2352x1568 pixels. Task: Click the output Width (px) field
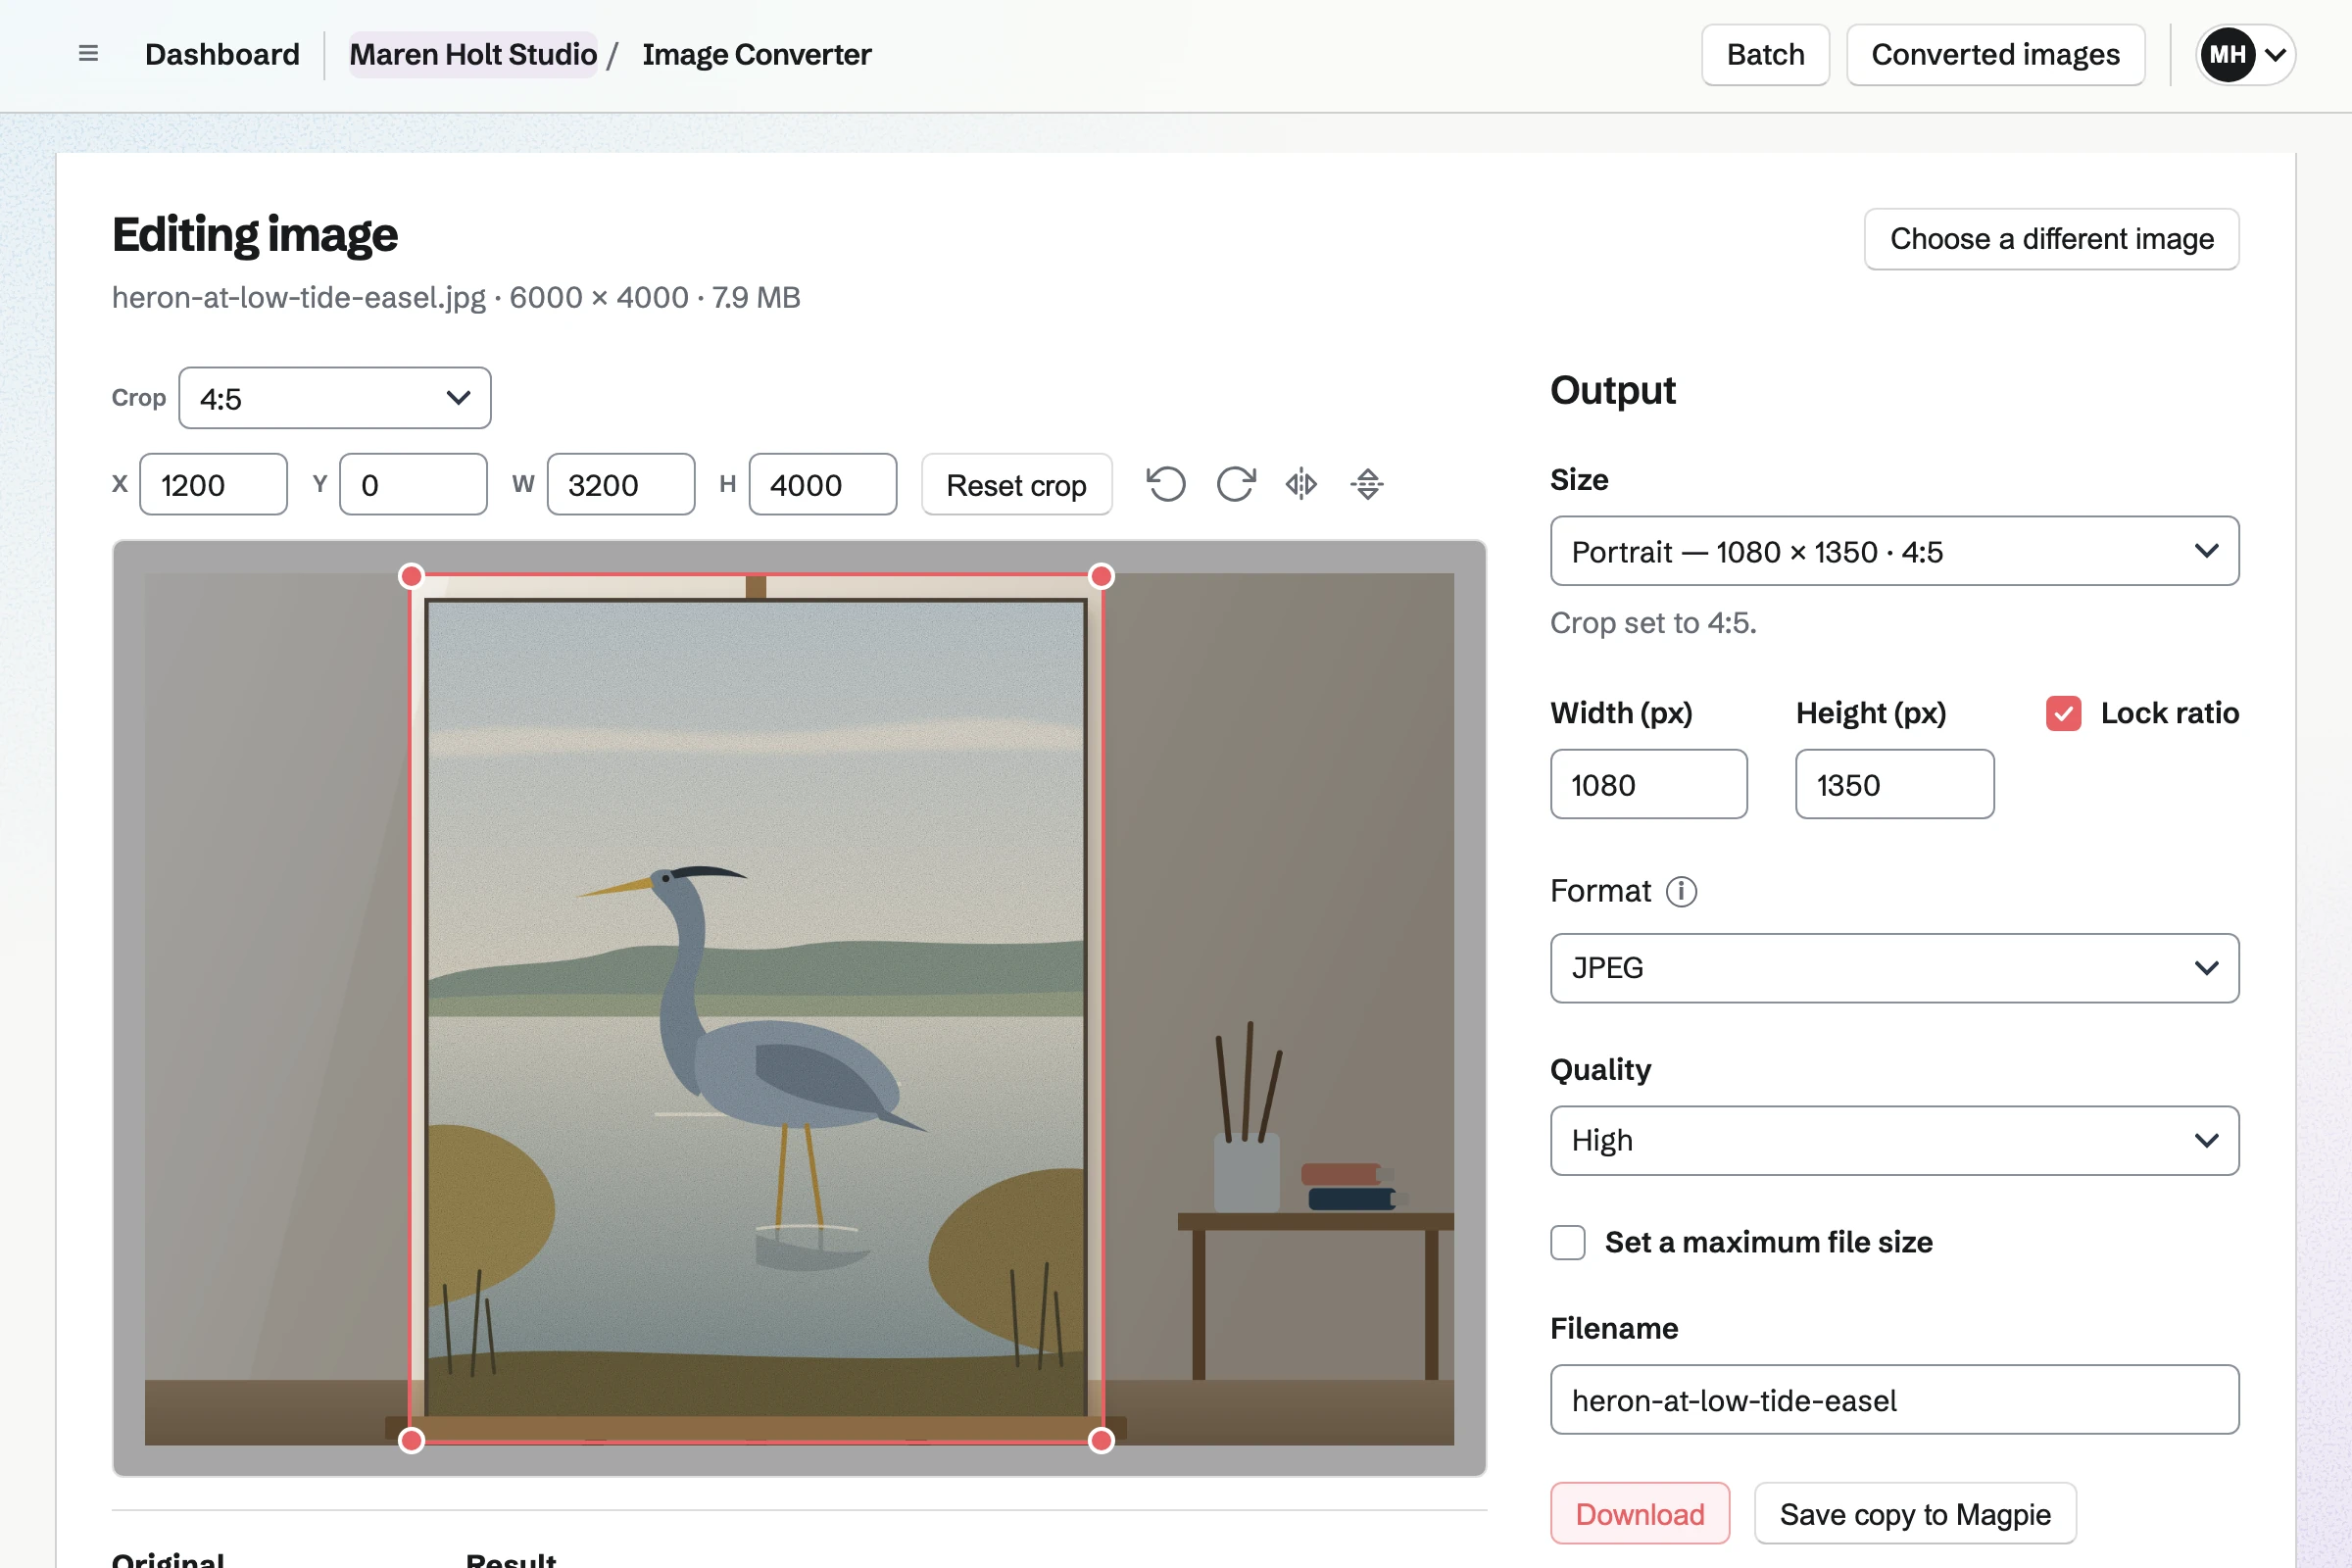pos(1648,785)
